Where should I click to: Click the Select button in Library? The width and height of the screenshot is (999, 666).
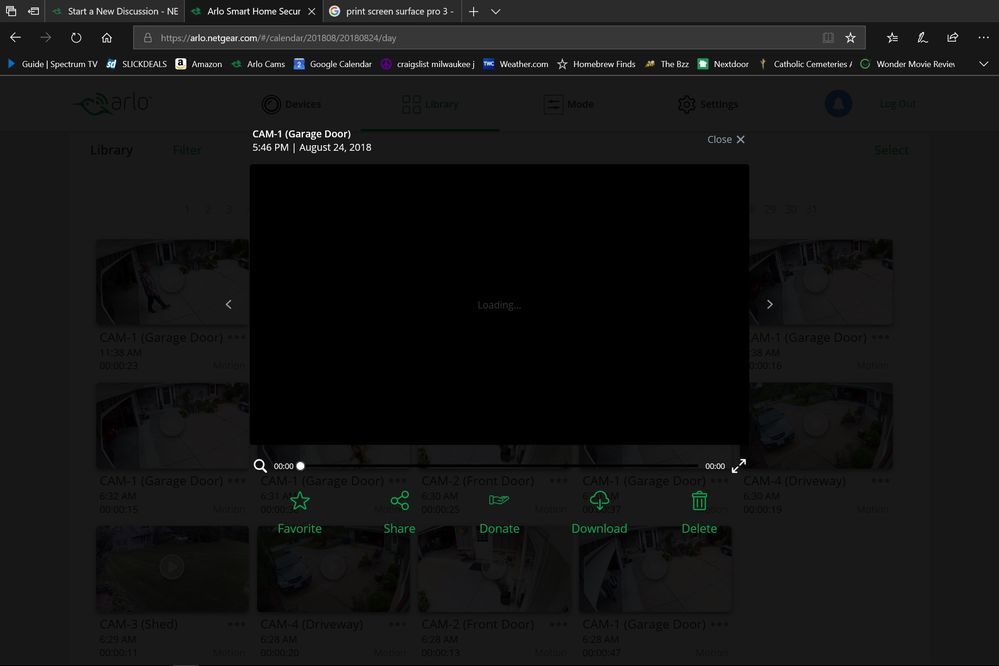click(891, 150)
